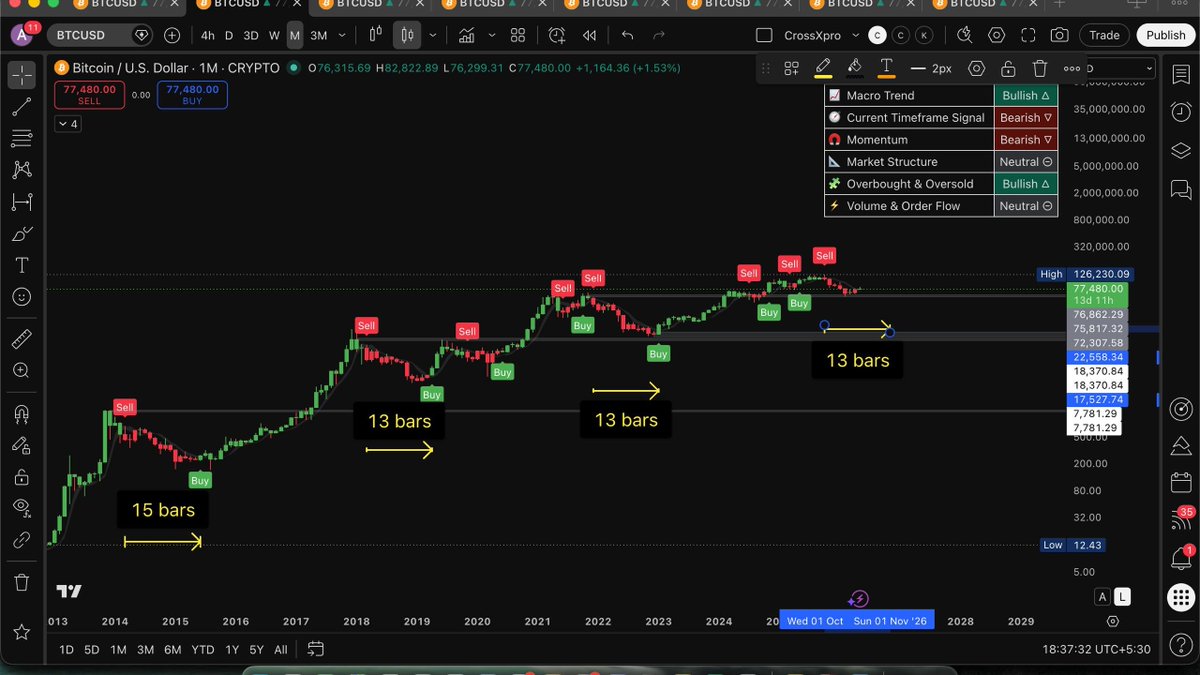Open the forecasting and measurement tools
This screenshot has height=675, width=1200.
[x=21, y=202]
